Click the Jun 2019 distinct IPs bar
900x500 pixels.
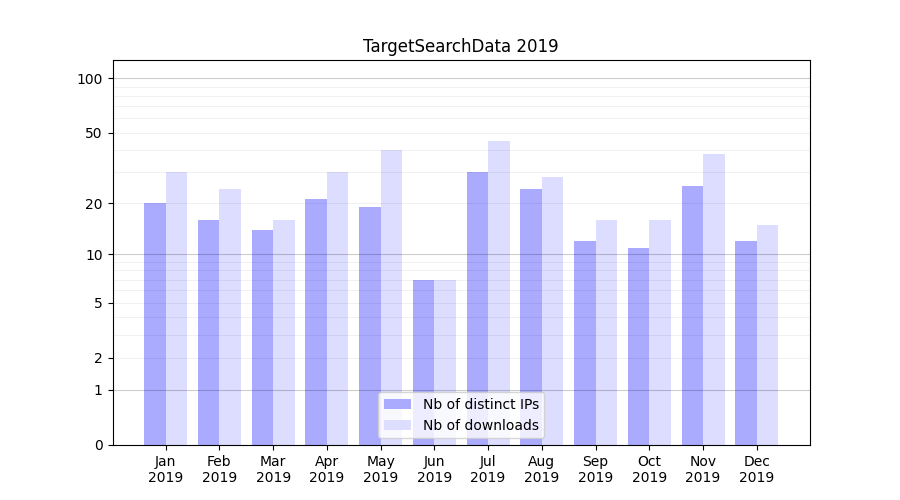tap(424, 362)
